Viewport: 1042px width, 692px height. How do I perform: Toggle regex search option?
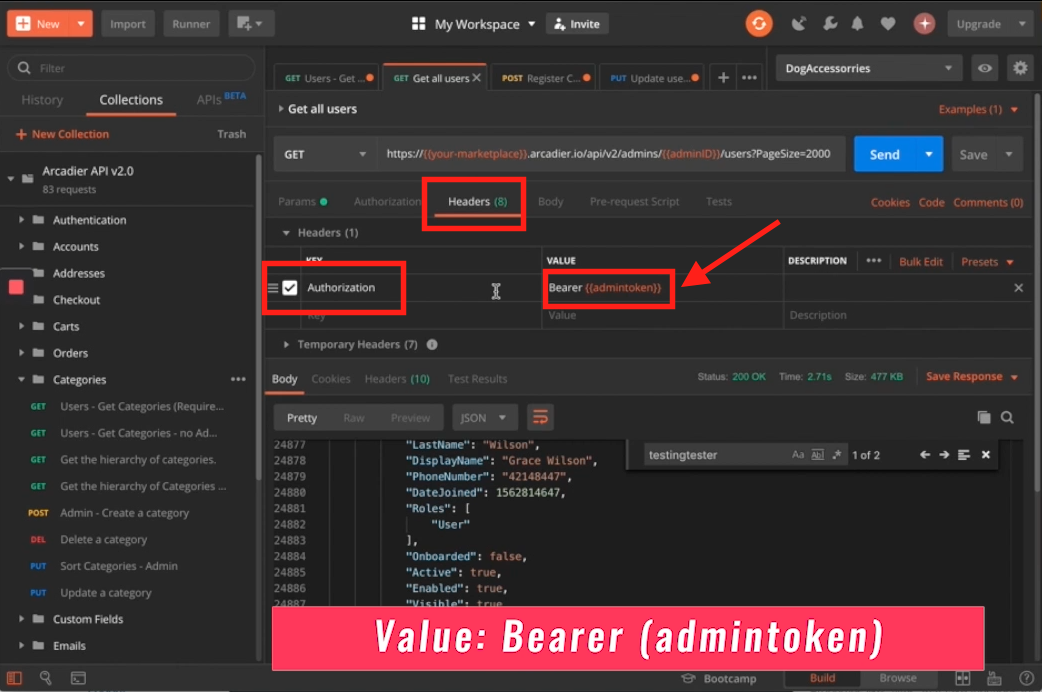coord(837,455)
